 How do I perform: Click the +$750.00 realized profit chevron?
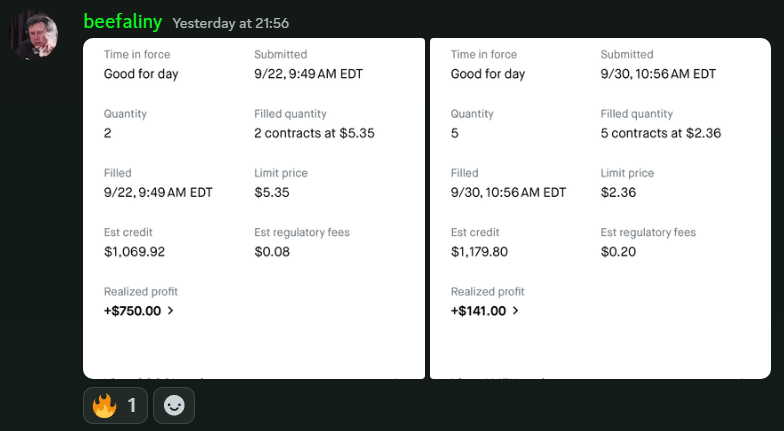tap(170, 310)
